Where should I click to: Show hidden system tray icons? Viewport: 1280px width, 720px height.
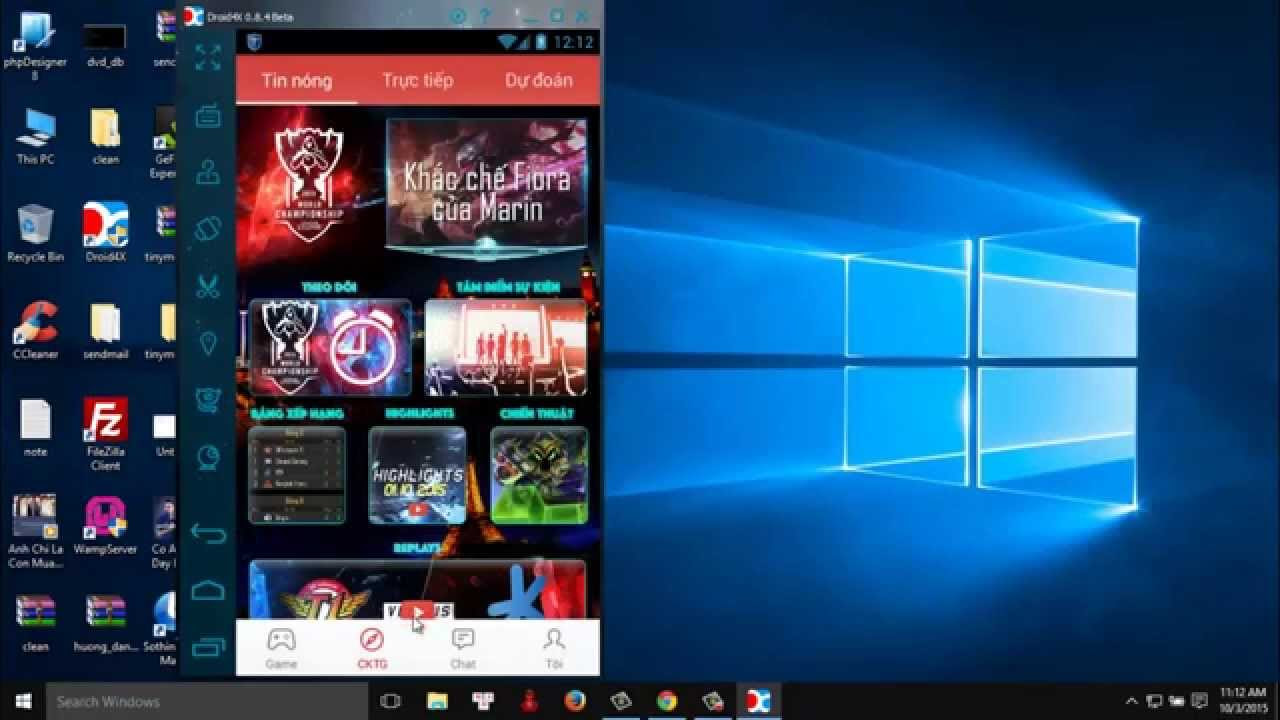(x=1132, y=701)
